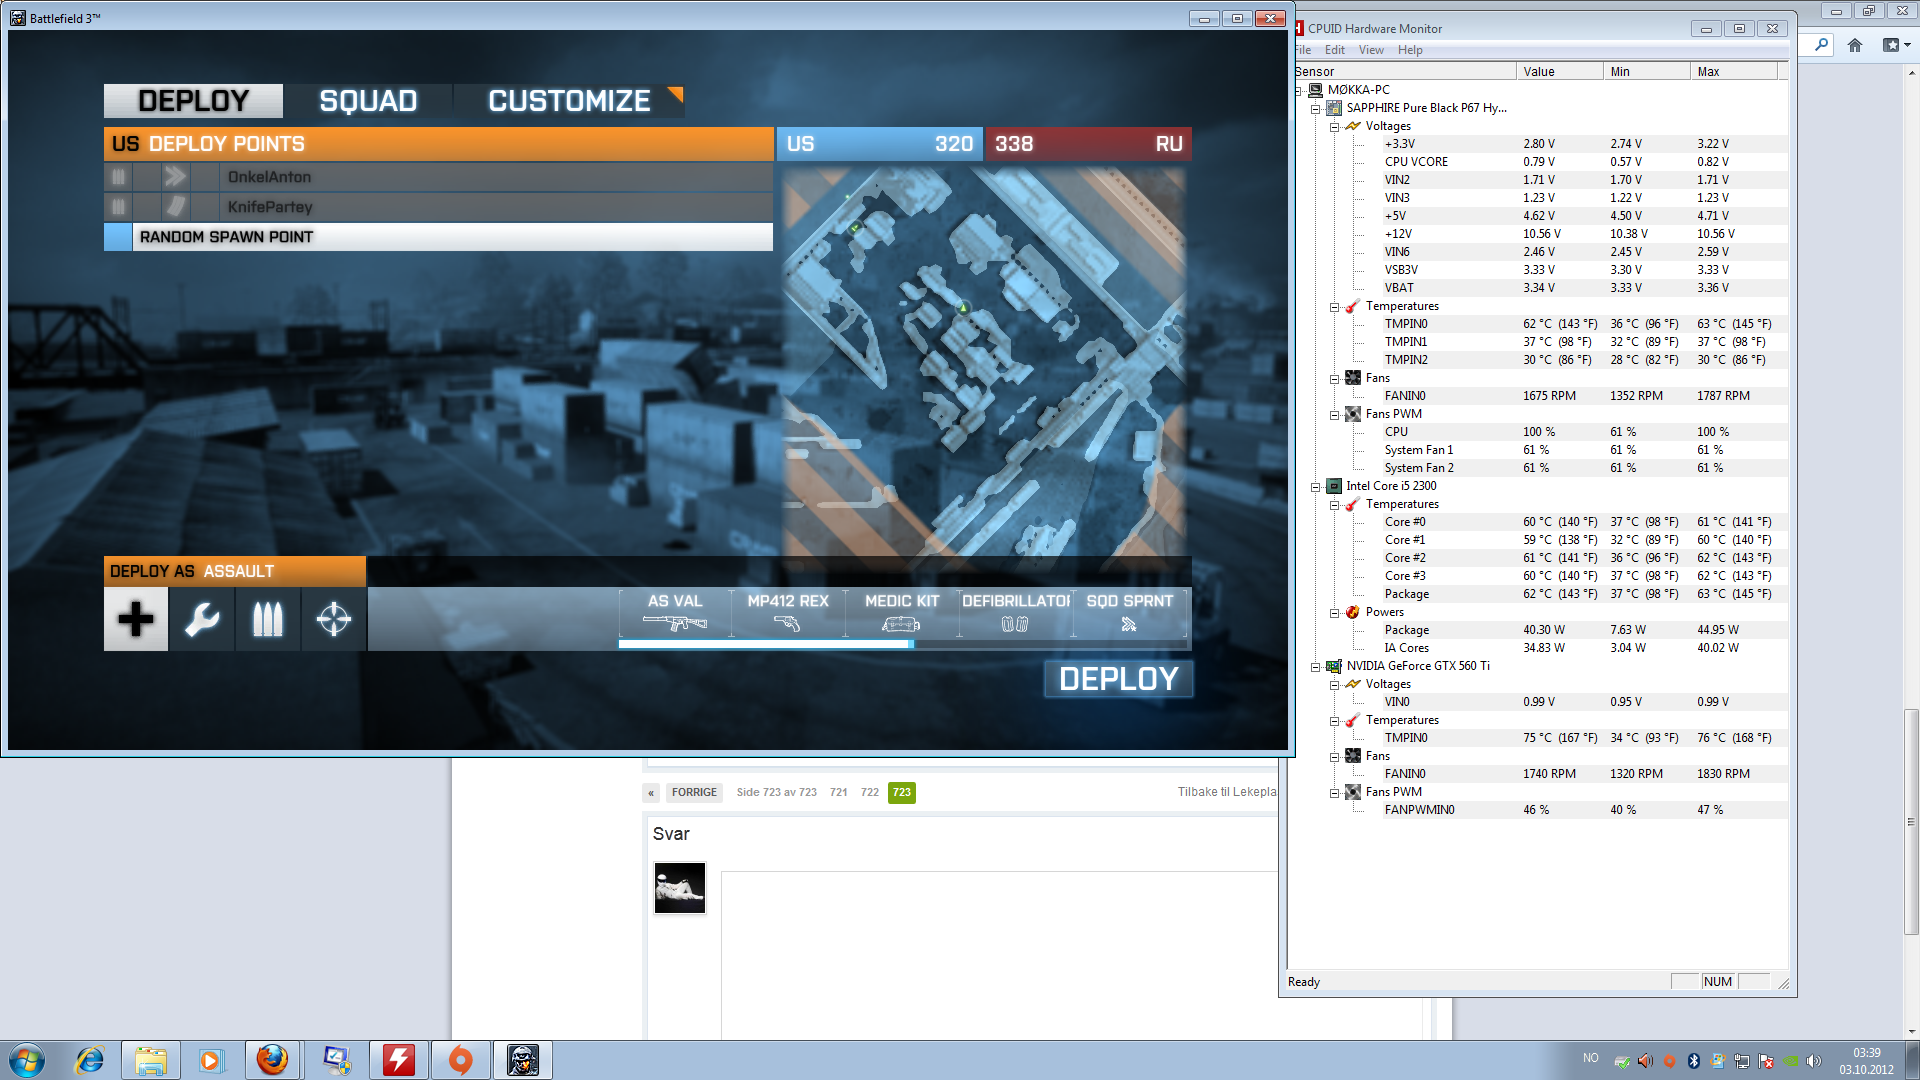Collapse the SAPPHIRE Pure Black P67 node
The height and width of the screenshot is (1080, 1920).
coord(1316,108)
